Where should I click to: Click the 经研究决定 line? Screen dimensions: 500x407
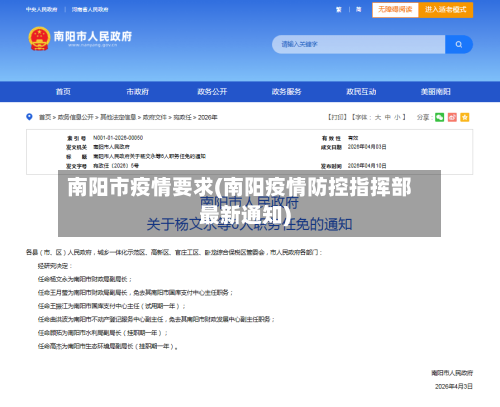pos(55,266)
